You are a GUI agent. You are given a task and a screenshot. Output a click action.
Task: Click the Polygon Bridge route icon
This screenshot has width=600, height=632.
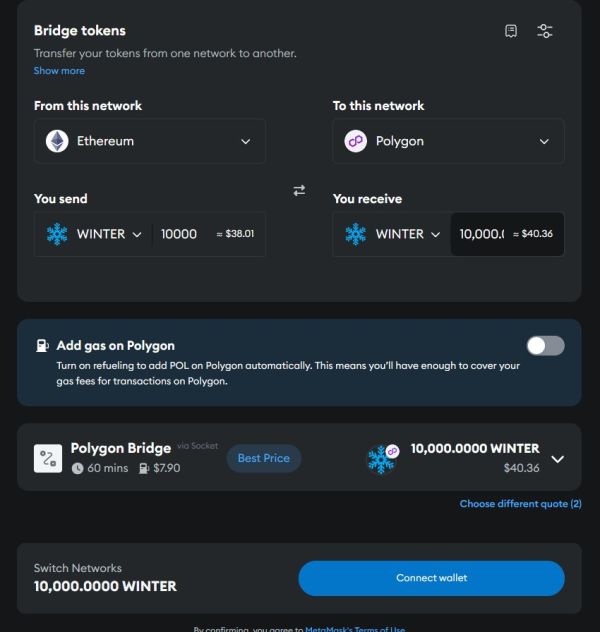(48, 458)
